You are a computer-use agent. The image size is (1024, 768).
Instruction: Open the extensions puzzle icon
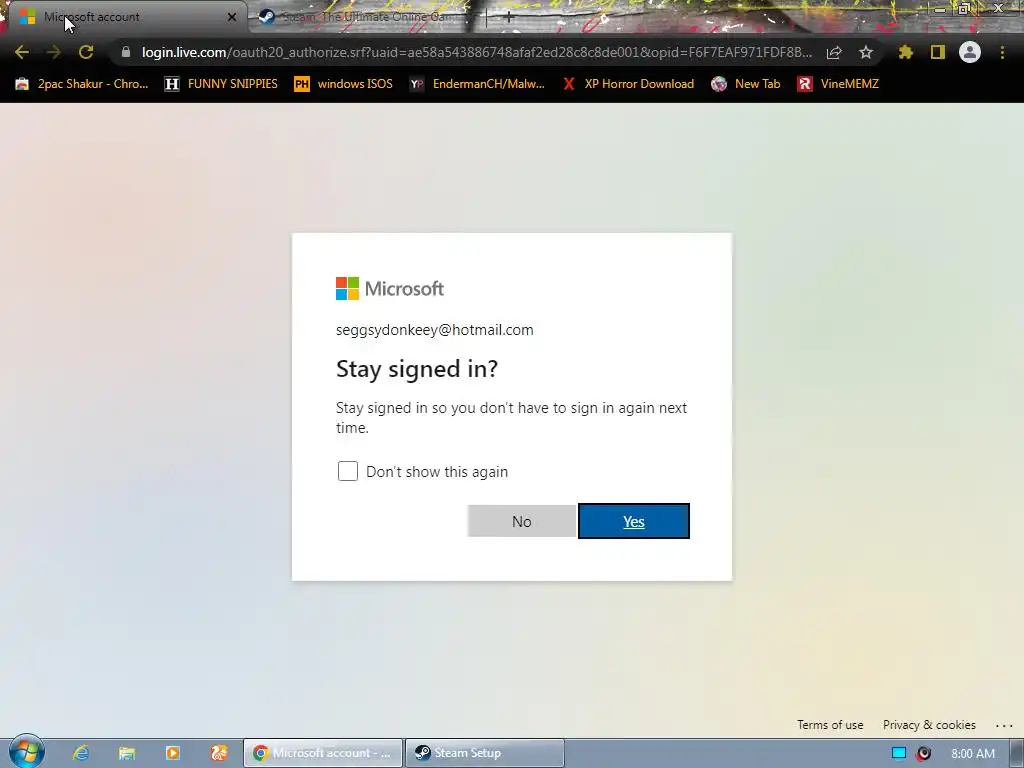click(906, 52)
